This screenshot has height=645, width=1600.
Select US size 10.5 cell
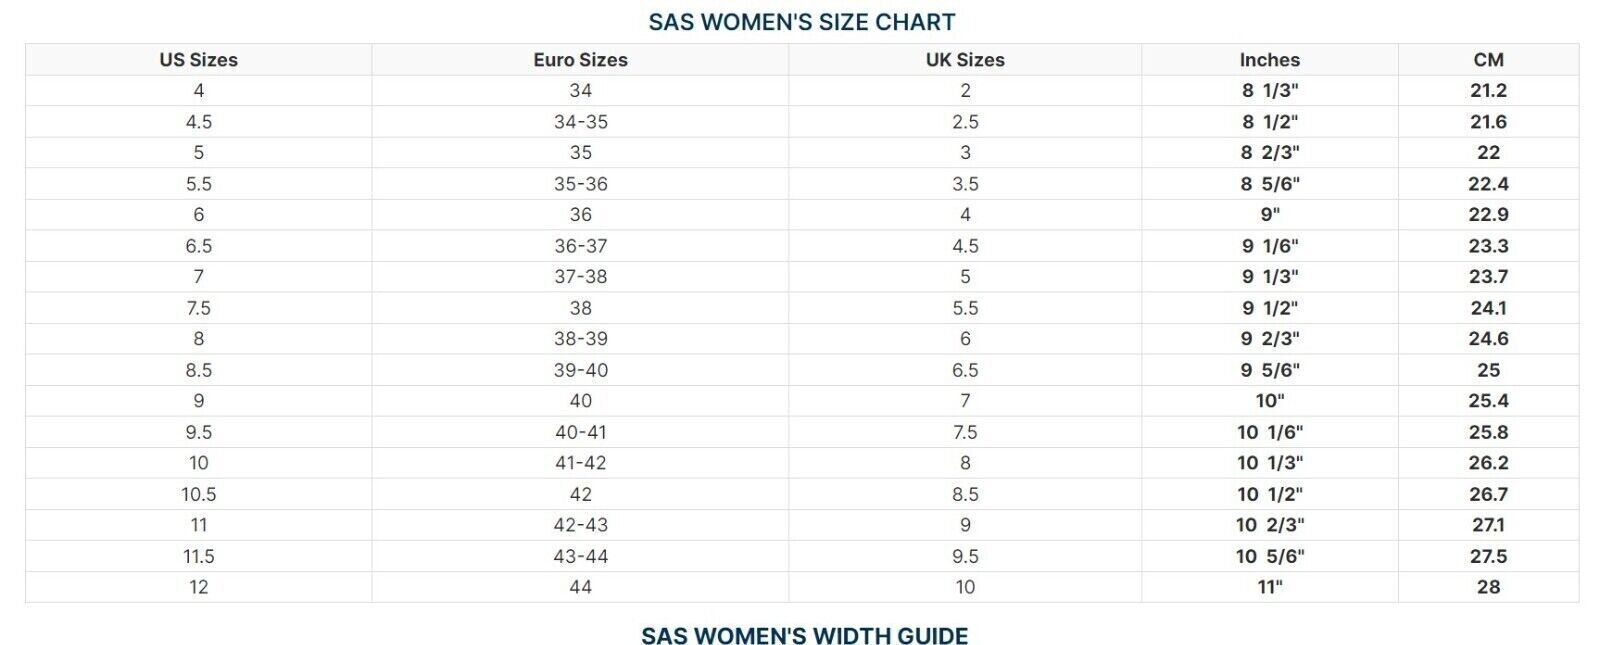[x=199, y=494]
